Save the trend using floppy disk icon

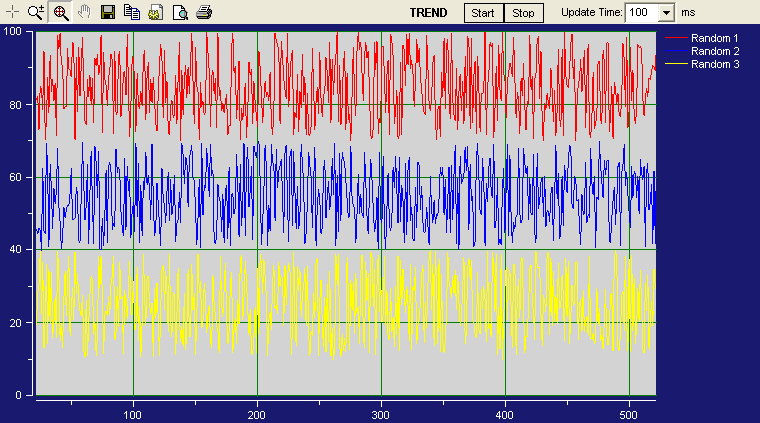[x=108, y=13]
